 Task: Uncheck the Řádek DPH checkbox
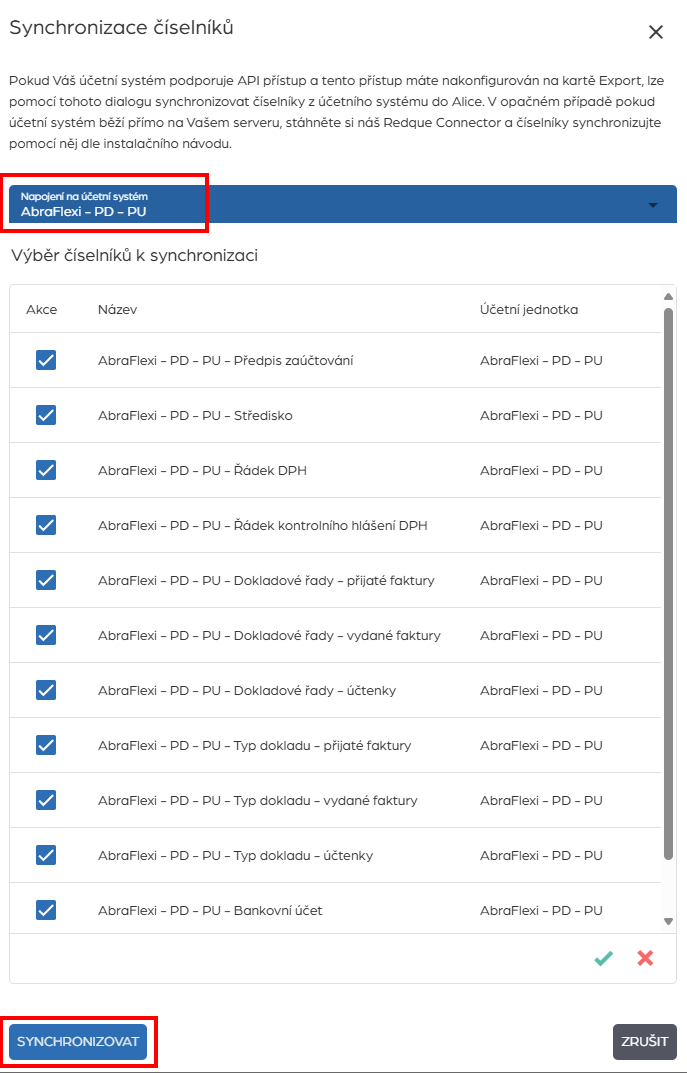[x=46, y=470]
